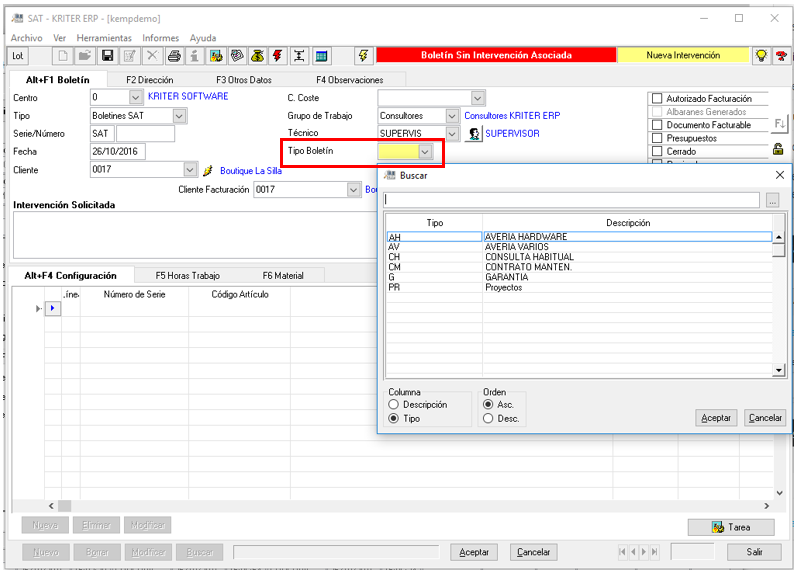
Task: Click the picture with question mark toolbar icon
Action: 216,56
